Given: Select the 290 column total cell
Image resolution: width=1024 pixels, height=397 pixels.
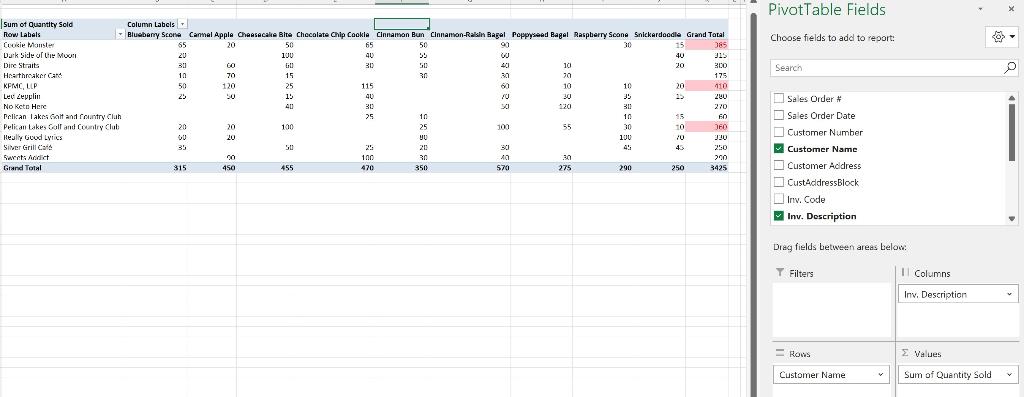Looking at the screenshot, I should point(602,168).
